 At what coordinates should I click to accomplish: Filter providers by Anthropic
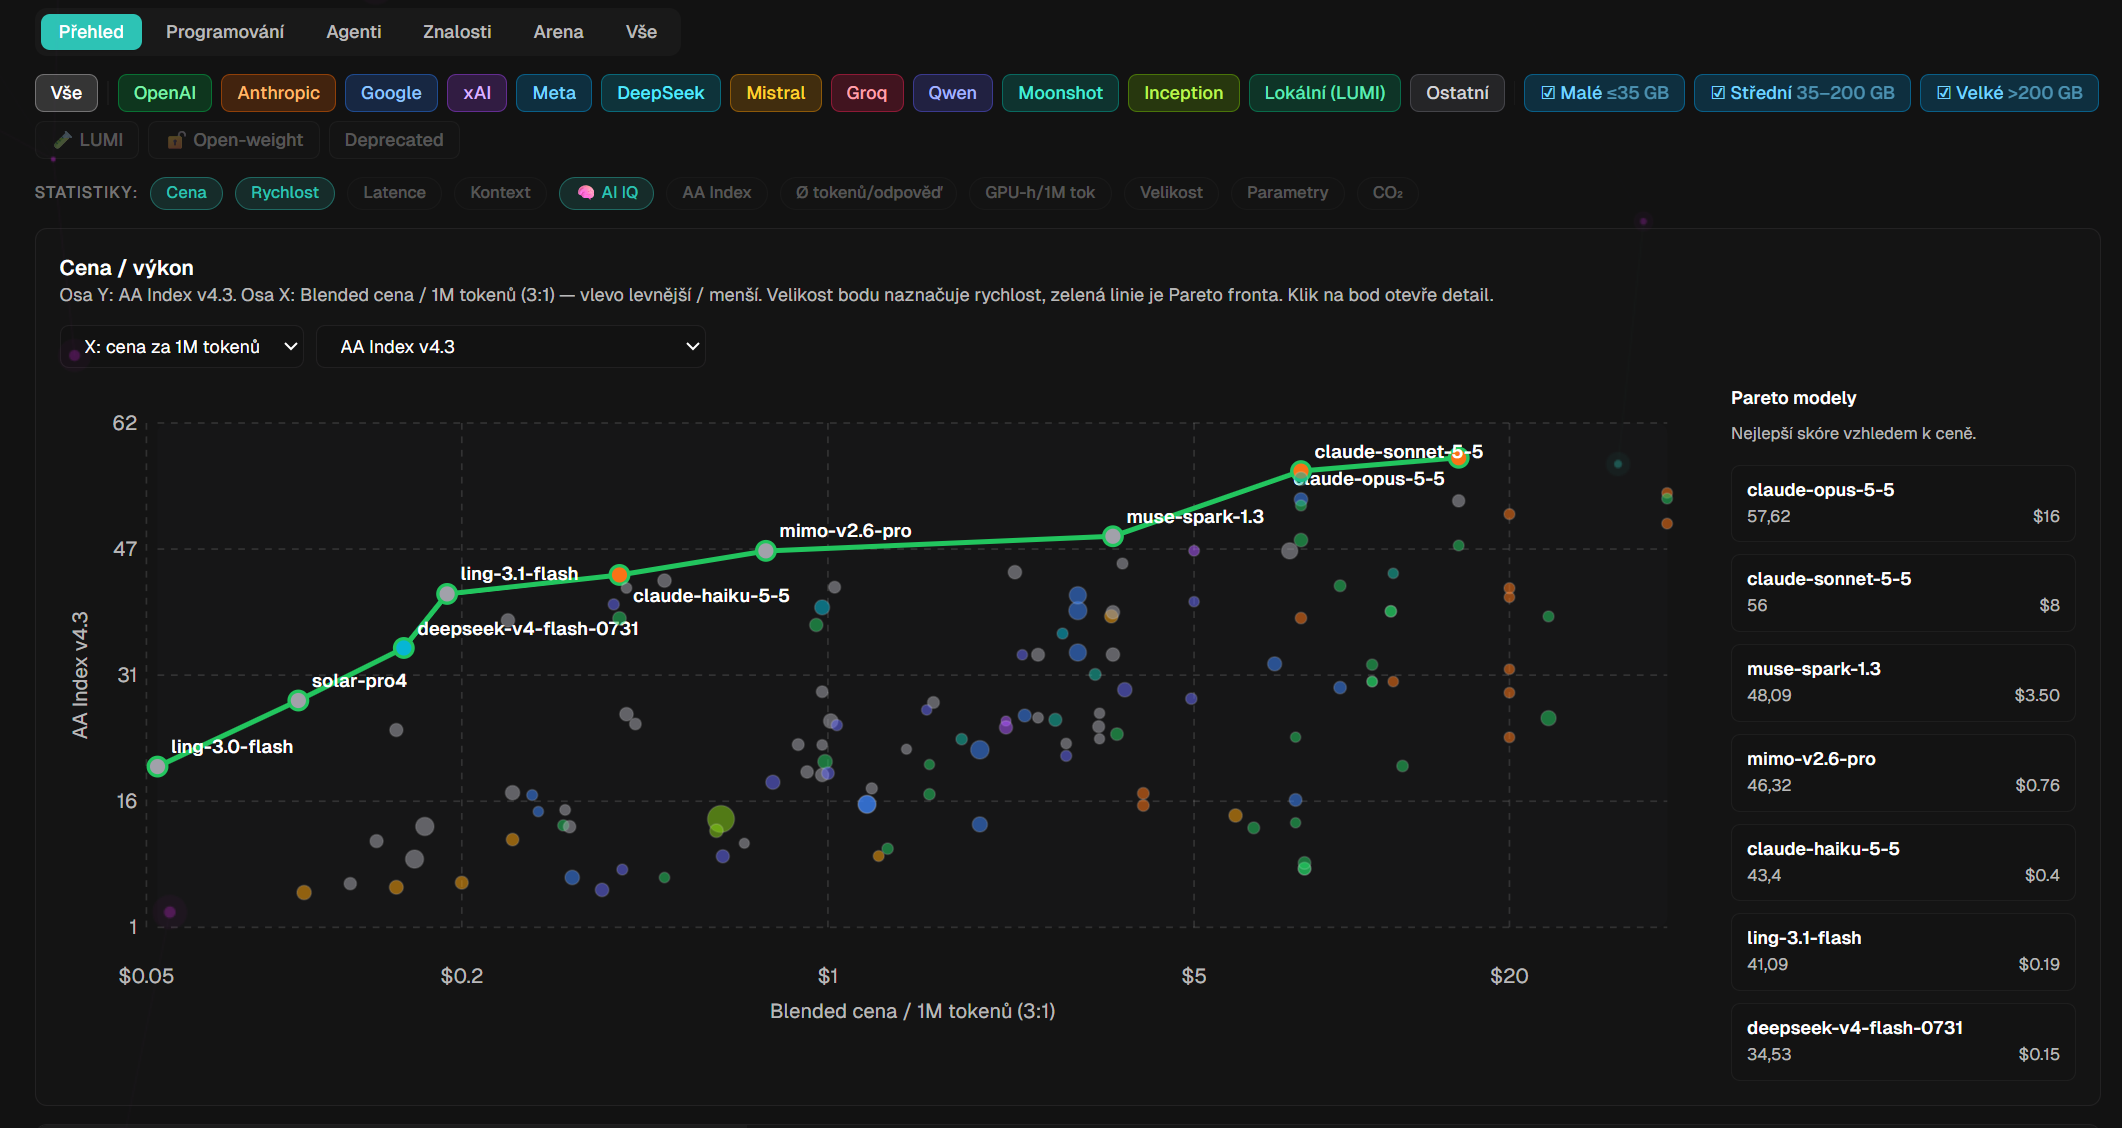[278, 93]
